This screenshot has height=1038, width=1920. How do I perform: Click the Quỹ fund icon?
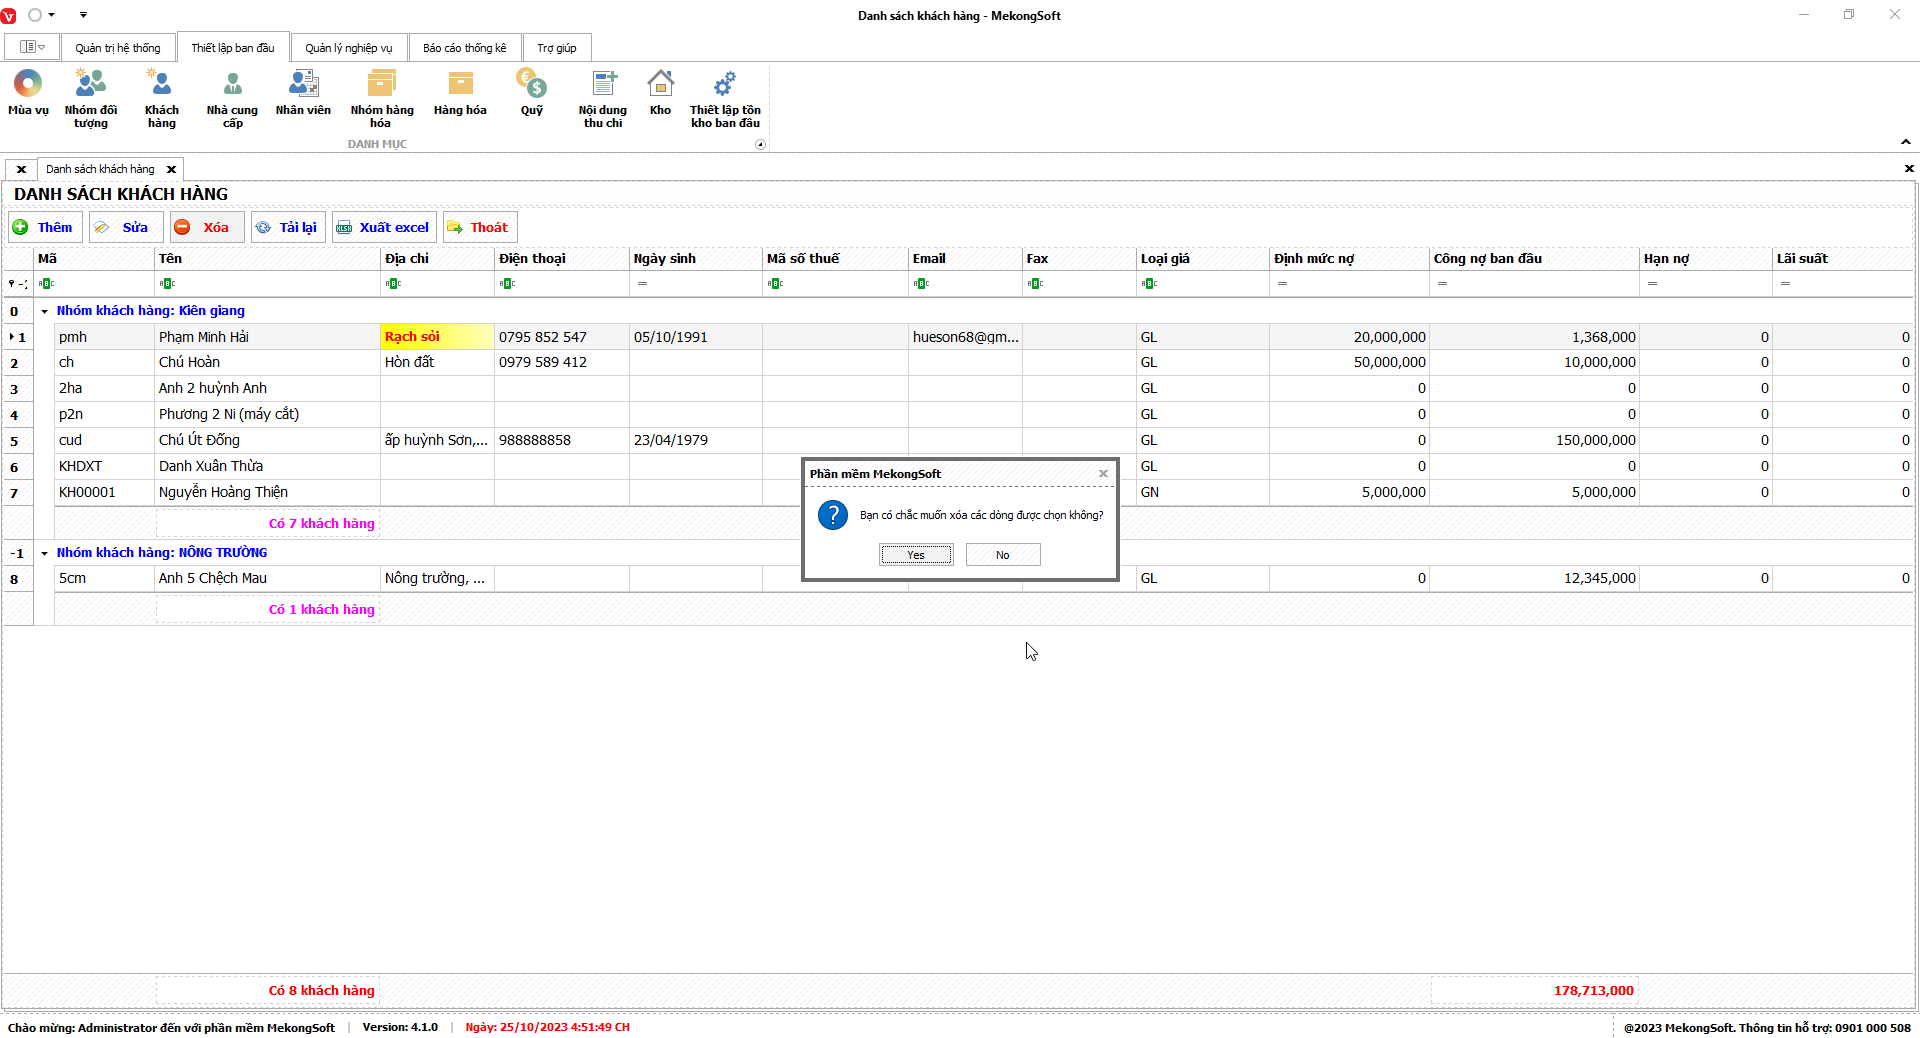531,85
